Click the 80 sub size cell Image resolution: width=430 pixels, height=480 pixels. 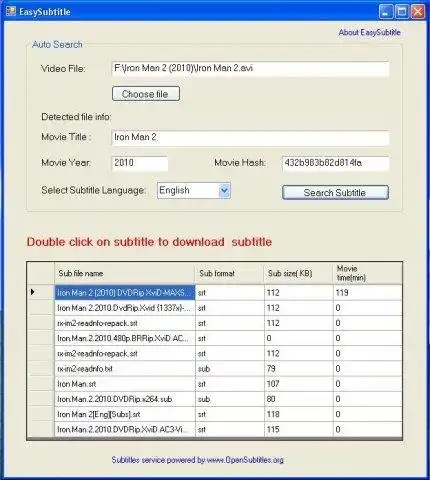pos(299,399)
